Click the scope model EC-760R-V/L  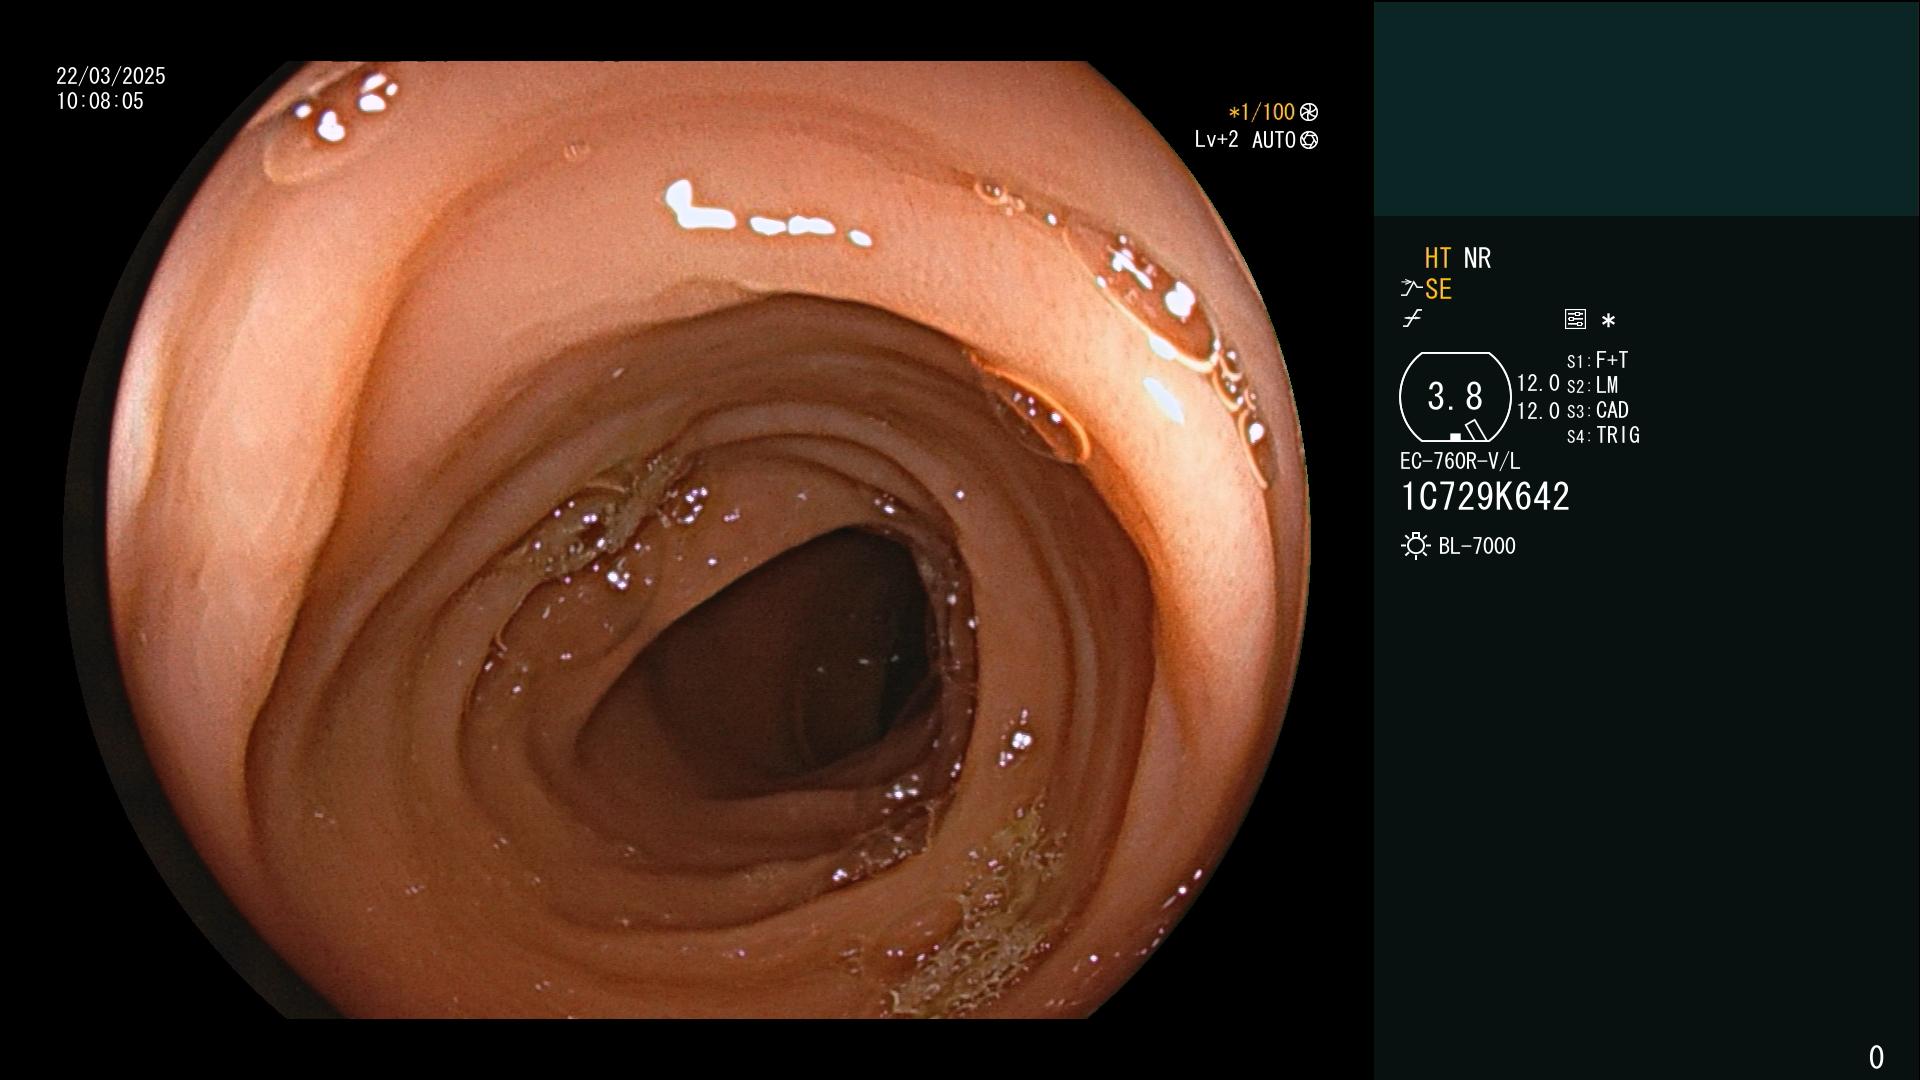1459,461
